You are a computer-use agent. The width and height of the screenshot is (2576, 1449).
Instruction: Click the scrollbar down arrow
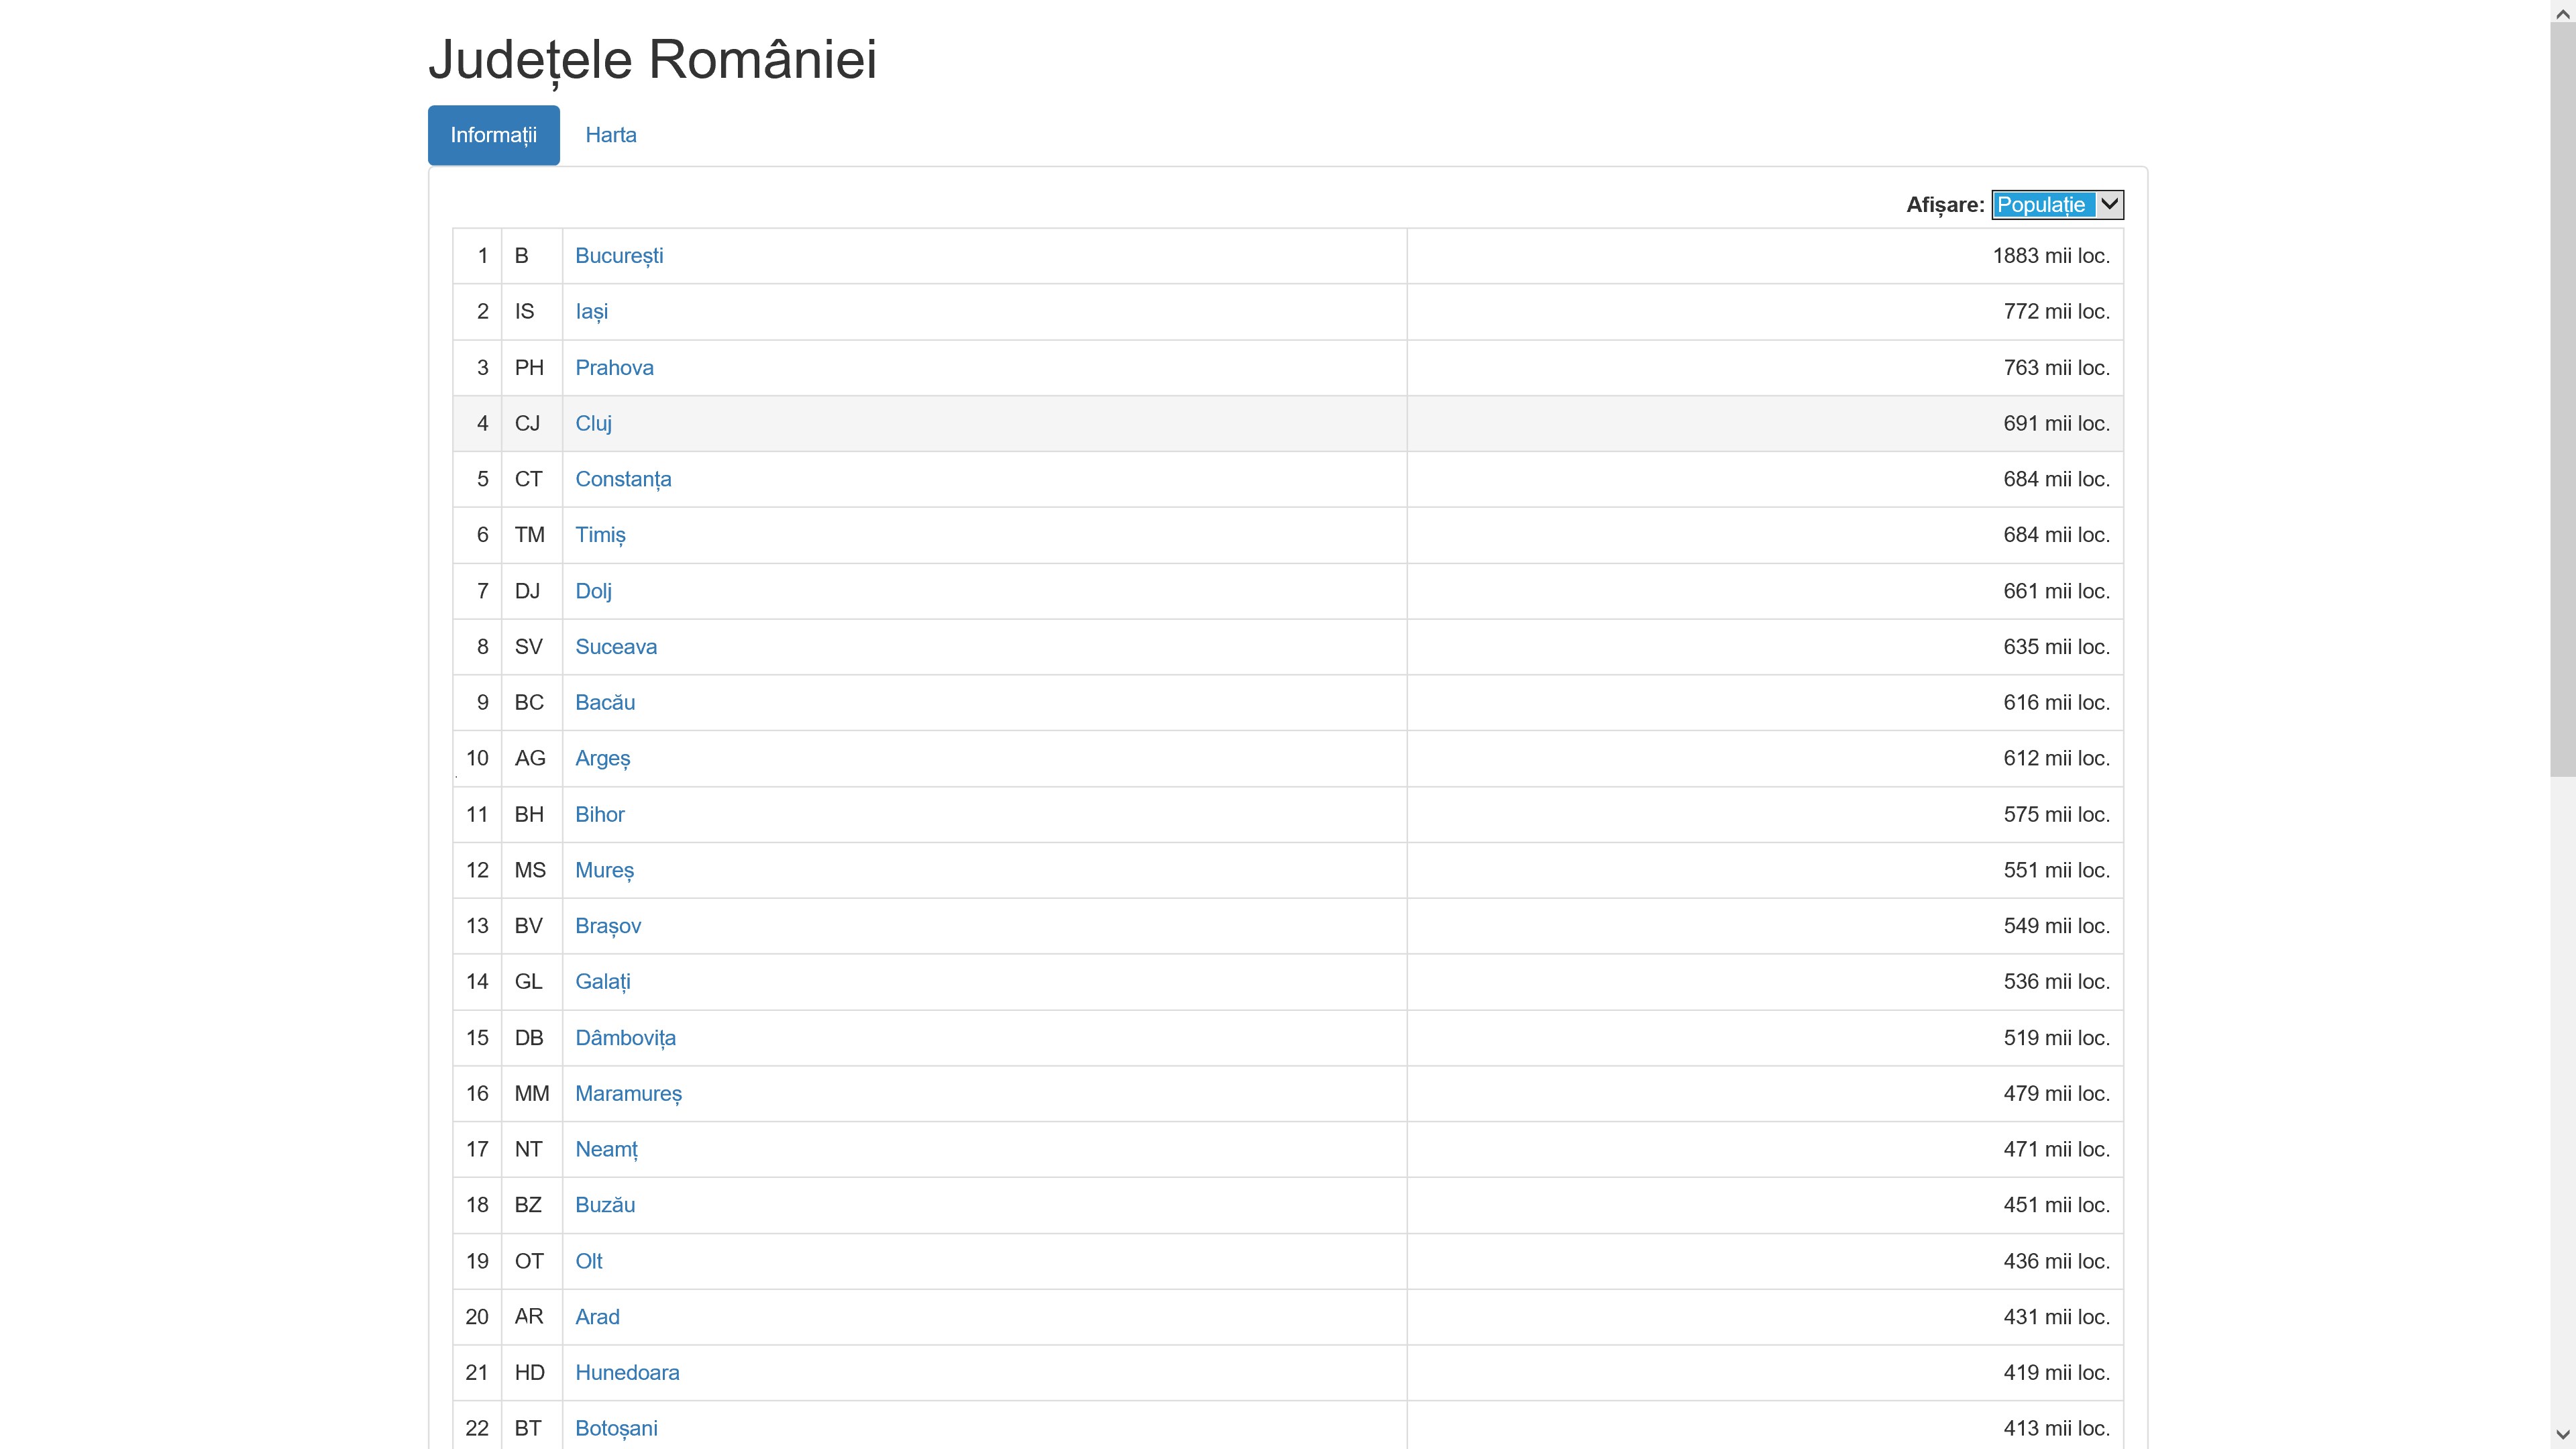pyautogui.click(x=2562, y=1435)
